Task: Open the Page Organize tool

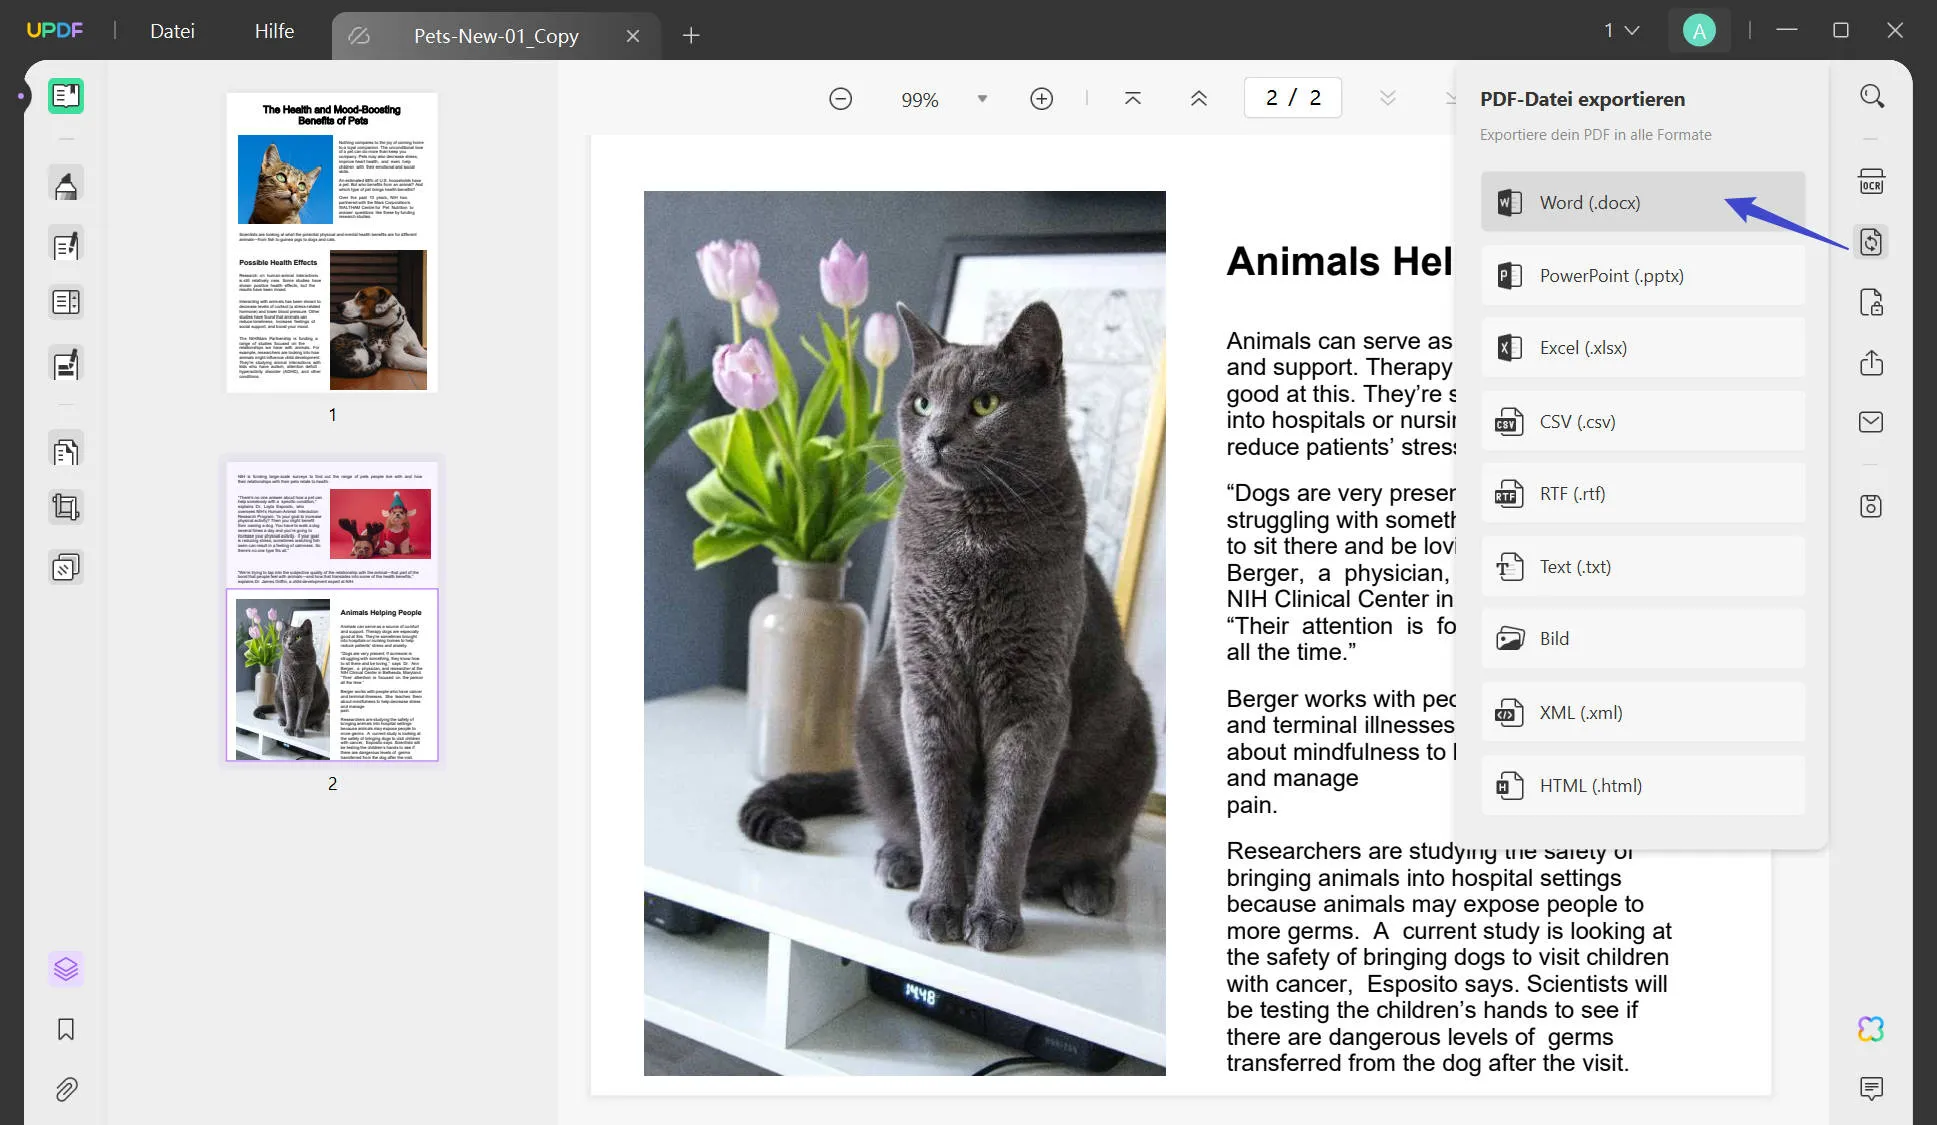Action: [66, 450]
